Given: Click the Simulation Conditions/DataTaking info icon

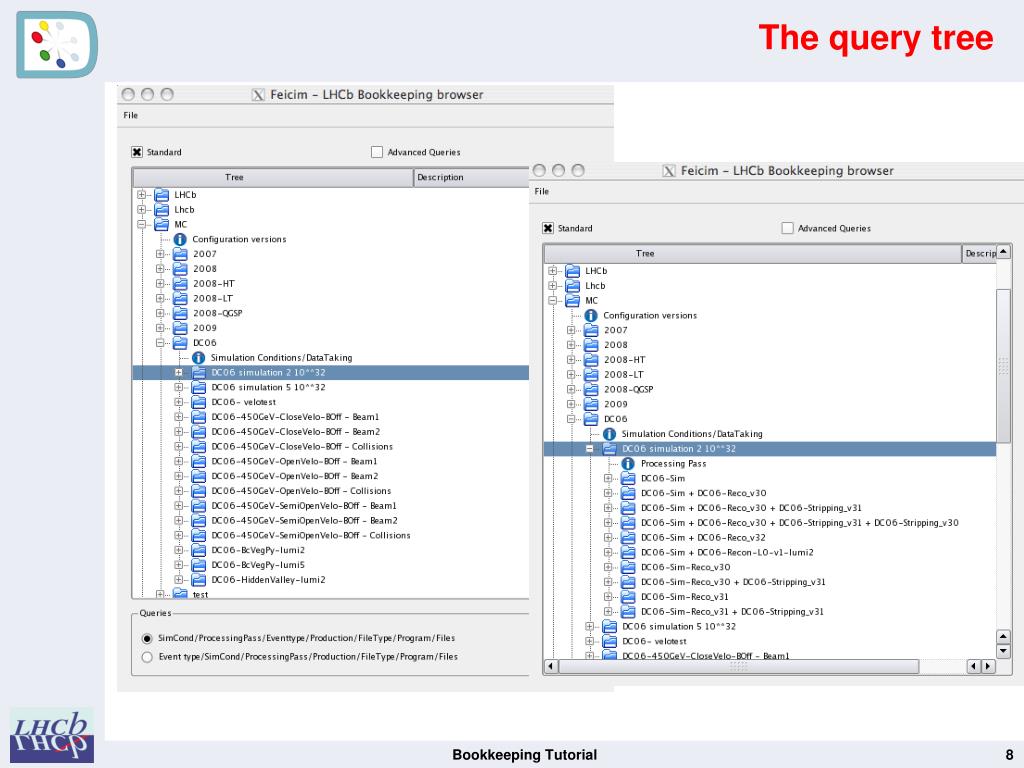Looking at the screenshot, I should pyautogui.click(x=198, y=358).
